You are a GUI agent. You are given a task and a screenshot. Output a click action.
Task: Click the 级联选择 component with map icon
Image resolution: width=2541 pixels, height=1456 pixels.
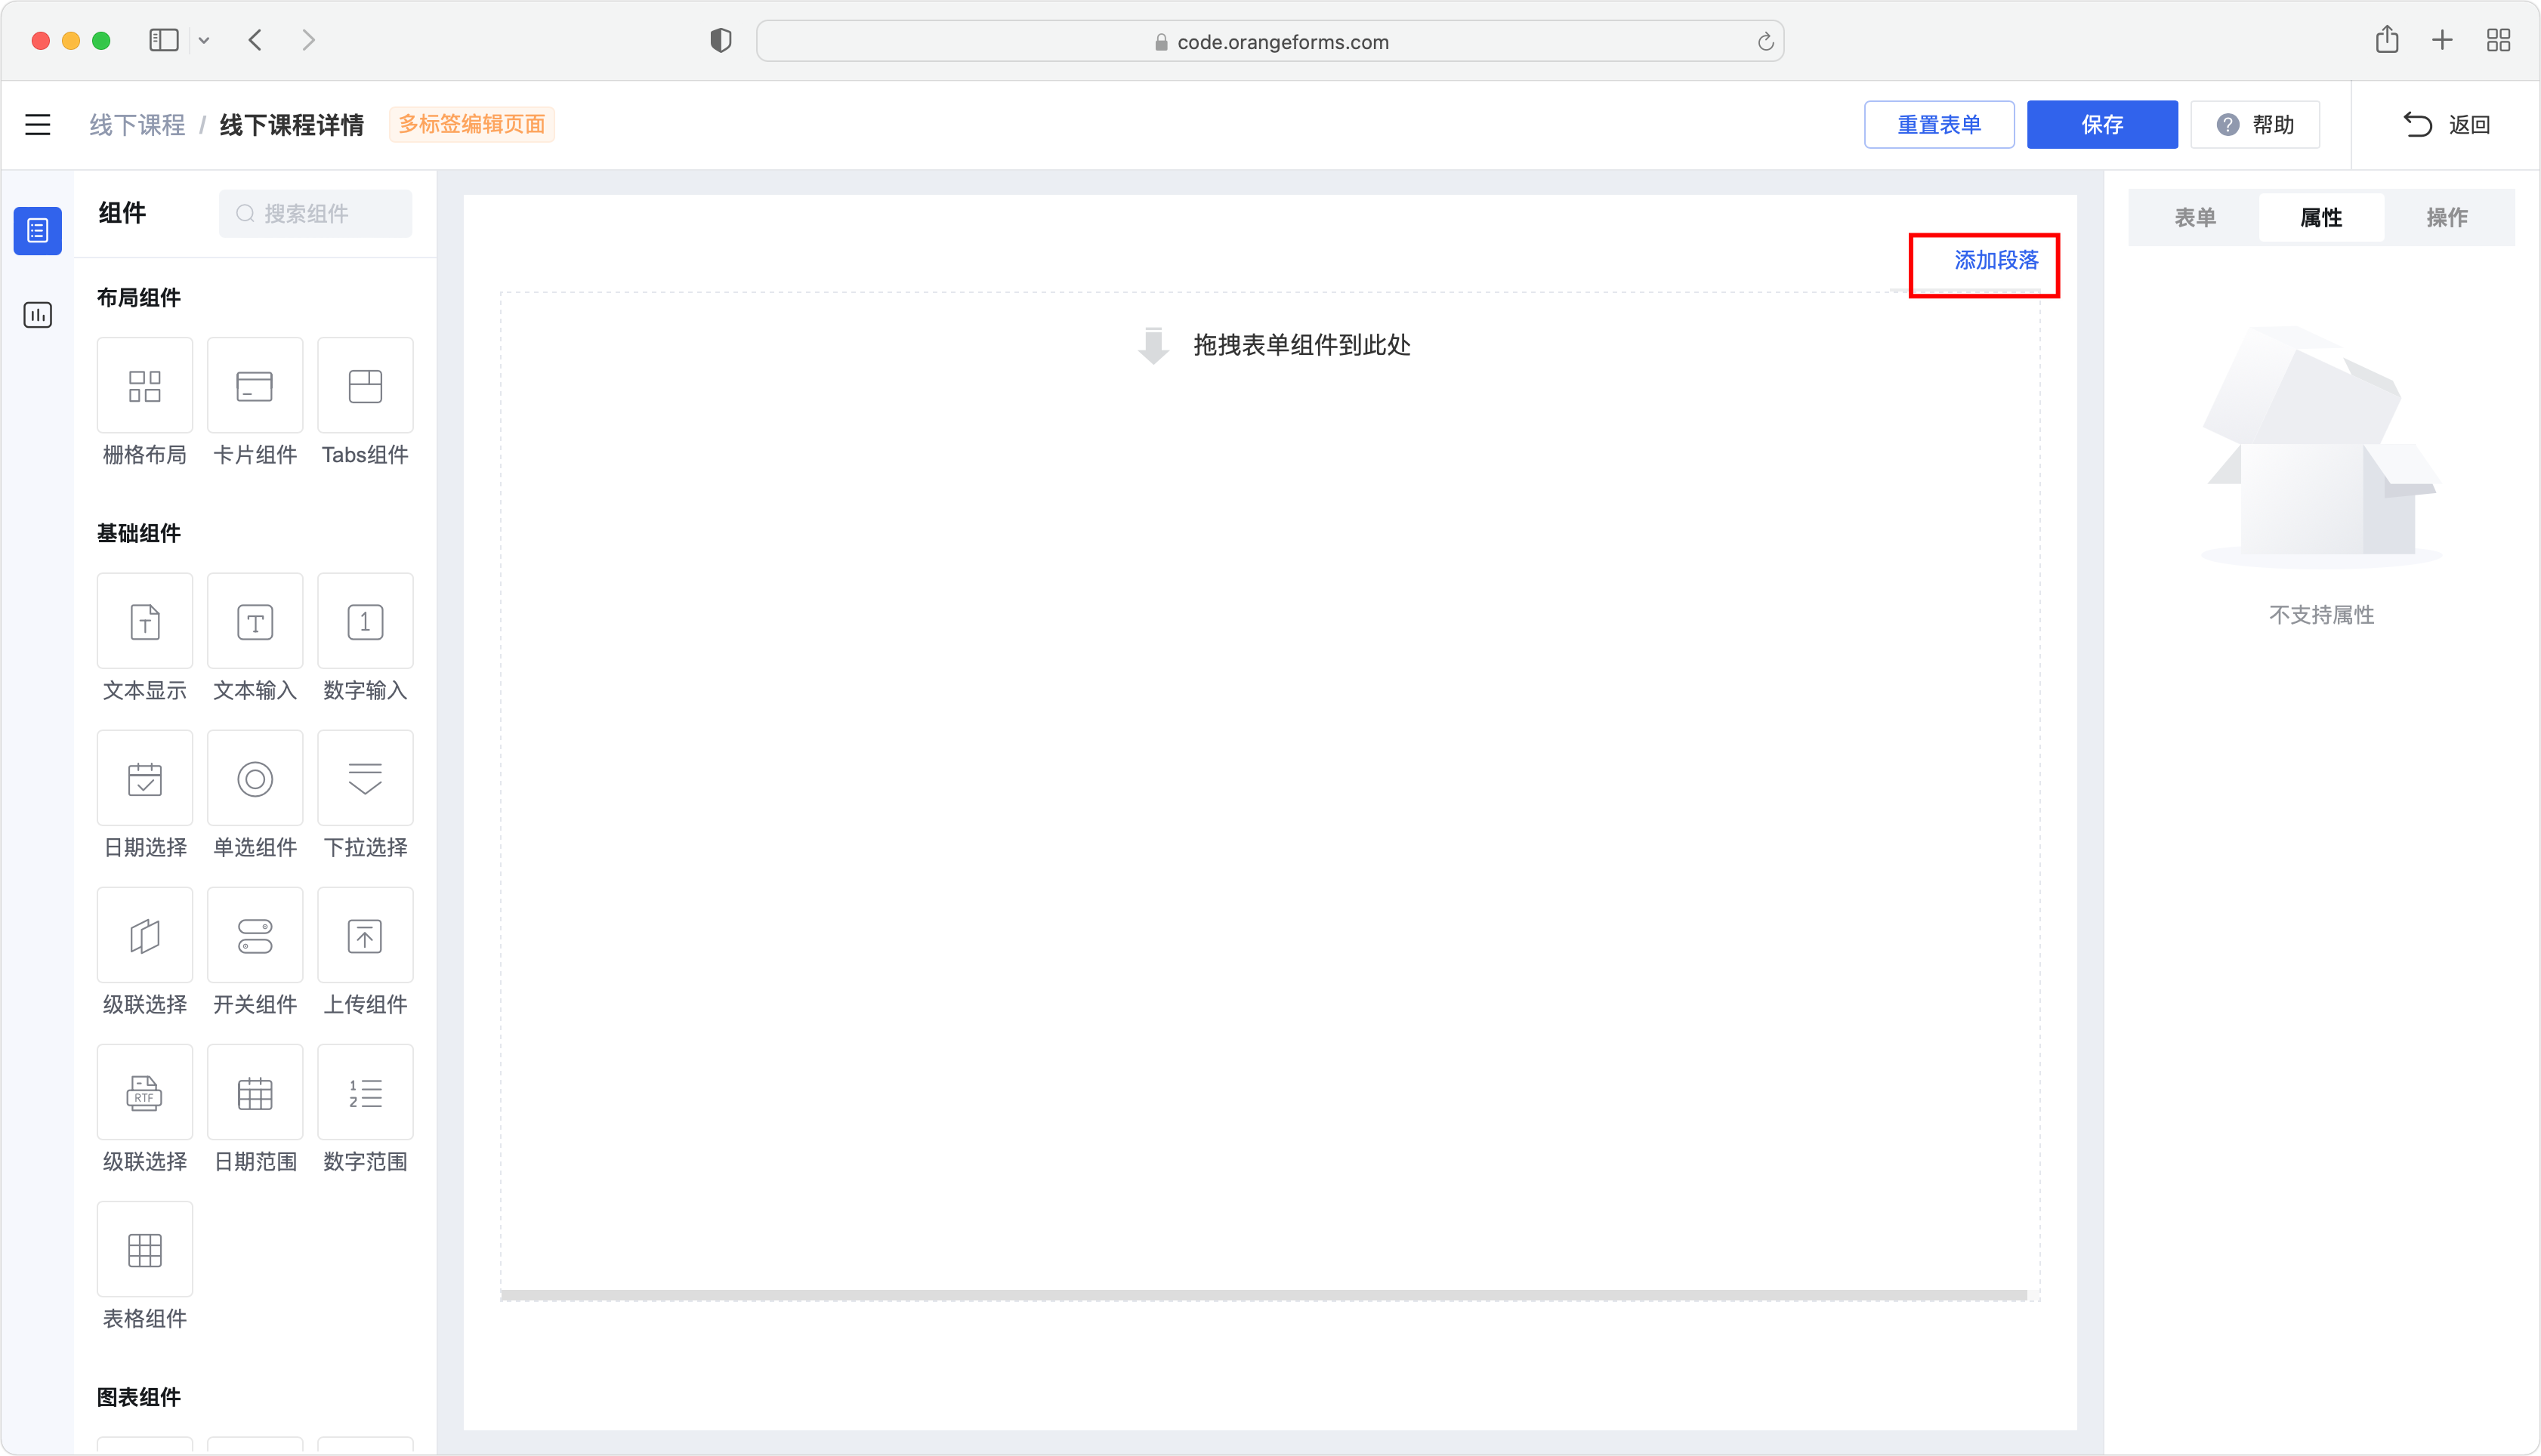[x=144, y=935]
